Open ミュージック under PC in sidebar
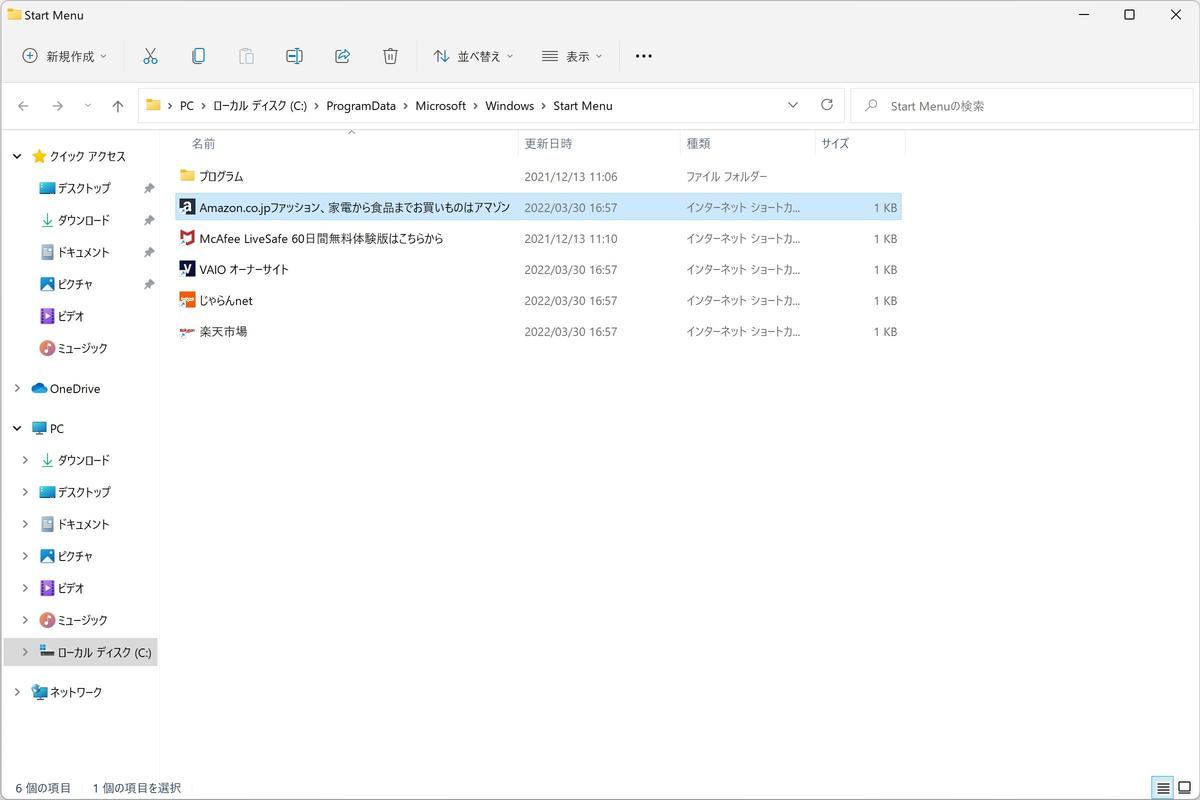Image resolution: width=1200 pixels, height=800 pixels. click(83, 620)
